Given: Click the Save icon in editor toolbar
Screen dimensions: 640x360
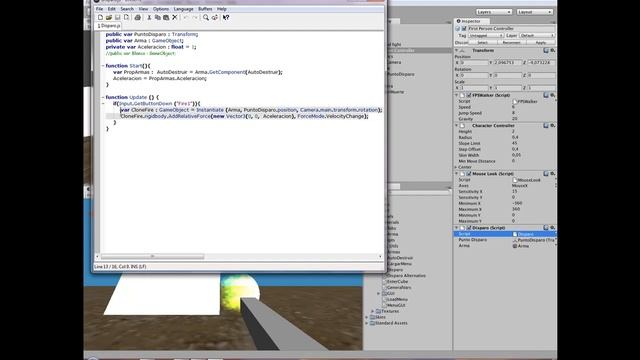Looking at the screenshot, I should pyautogui.click(x=118, y=18).
